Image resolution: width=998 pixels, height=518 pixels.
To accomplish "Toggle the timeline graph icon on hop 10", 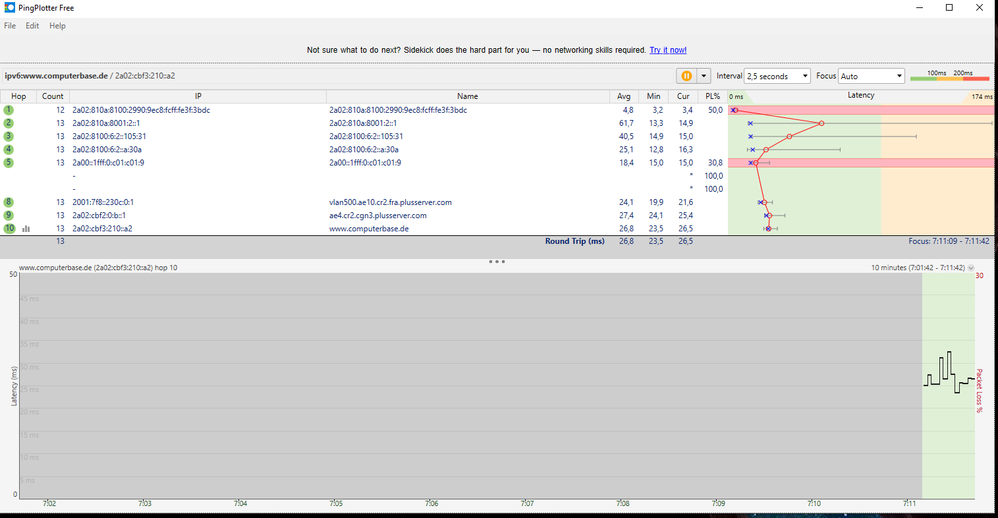I will coord(26,228).
